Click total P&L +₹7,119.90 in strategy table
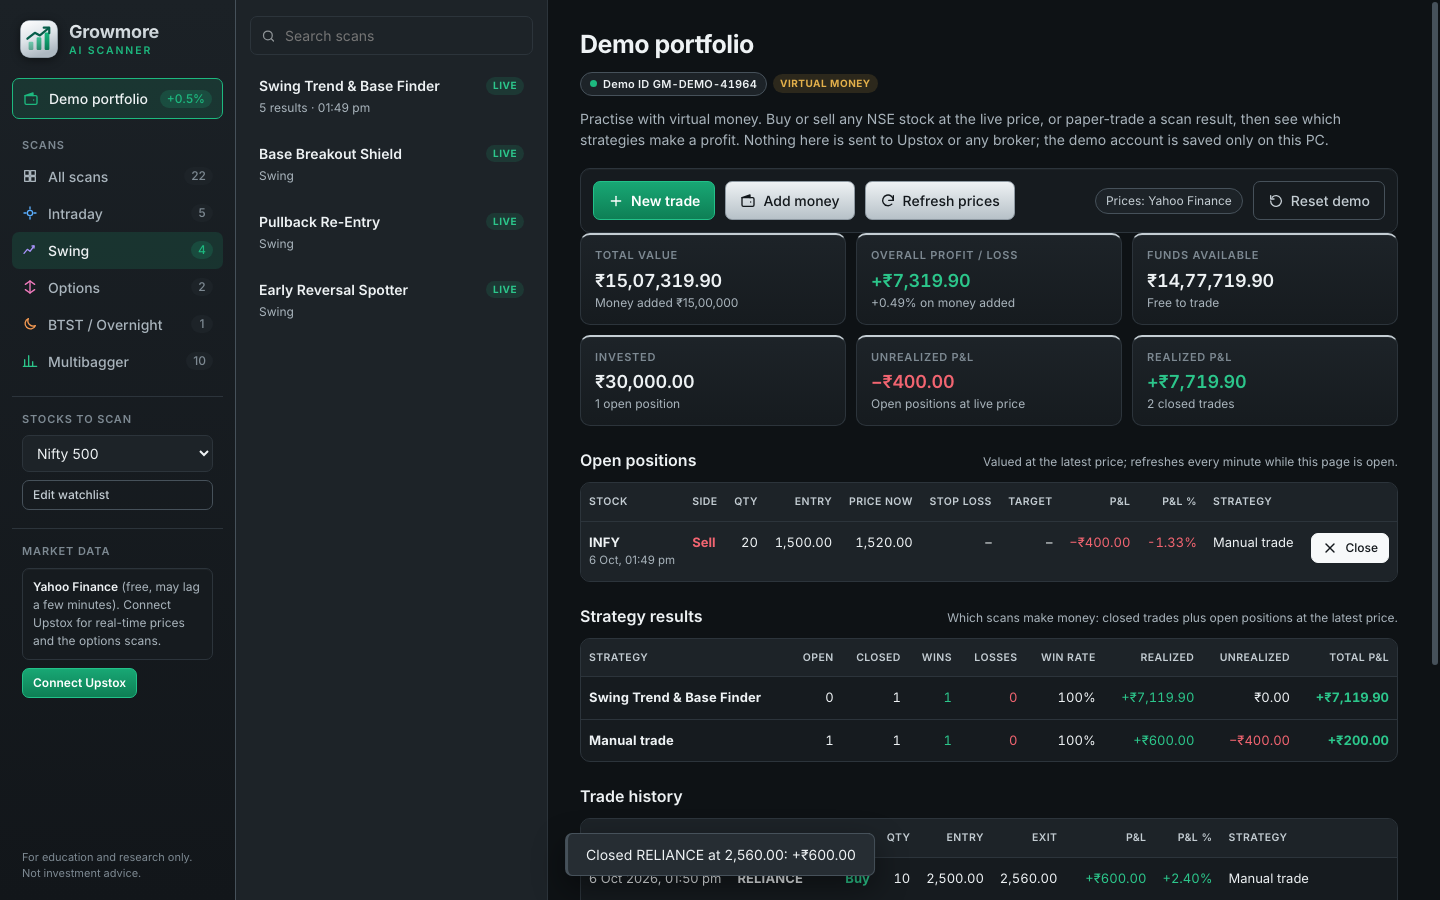The width and height of the screenshot is (1440, 900). pos(1352,697)
